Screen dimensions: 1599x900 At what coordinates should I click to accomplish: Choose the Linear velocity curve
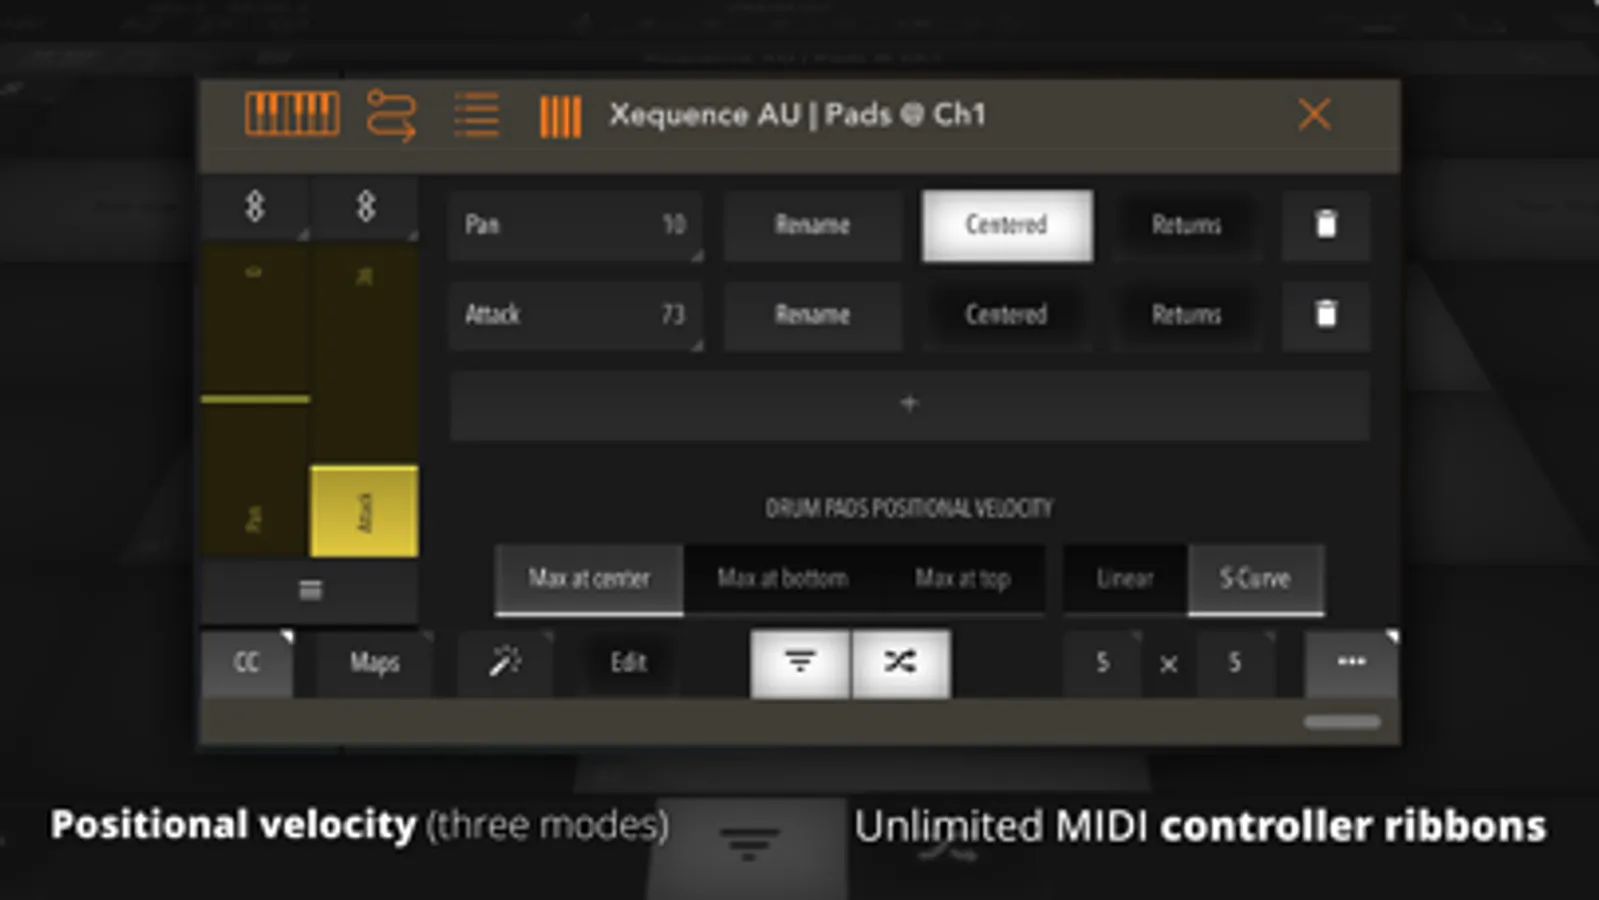(x=1125, y=579)
